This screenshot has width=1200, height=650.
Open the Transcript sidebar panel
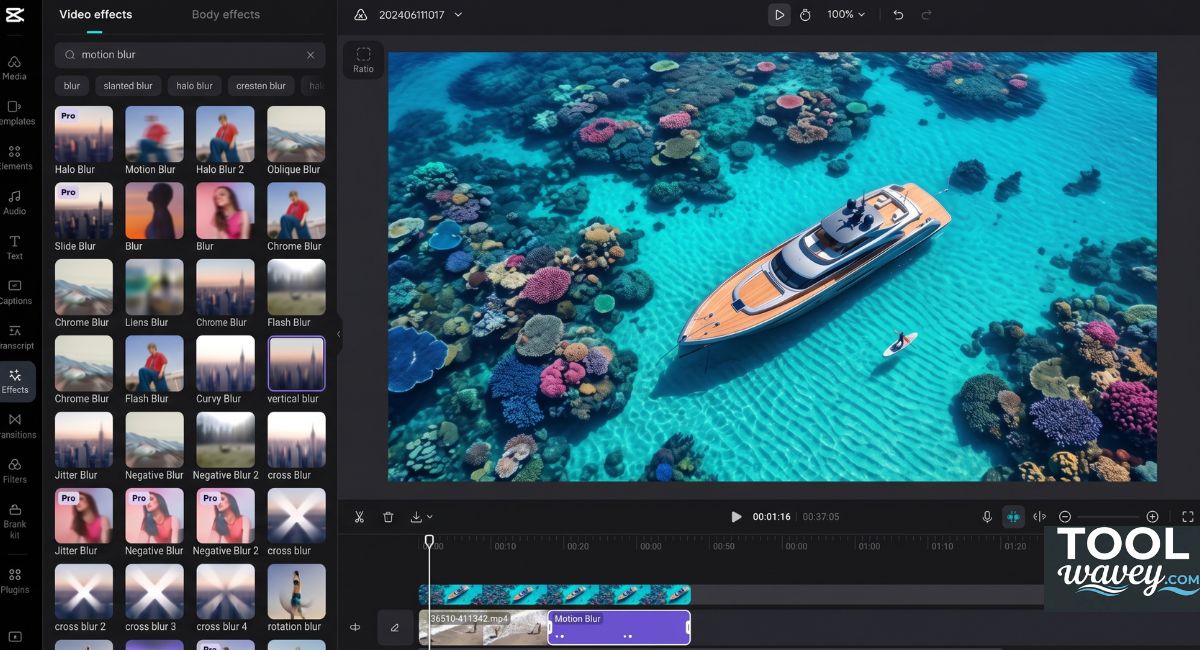(x=15, y=336)
